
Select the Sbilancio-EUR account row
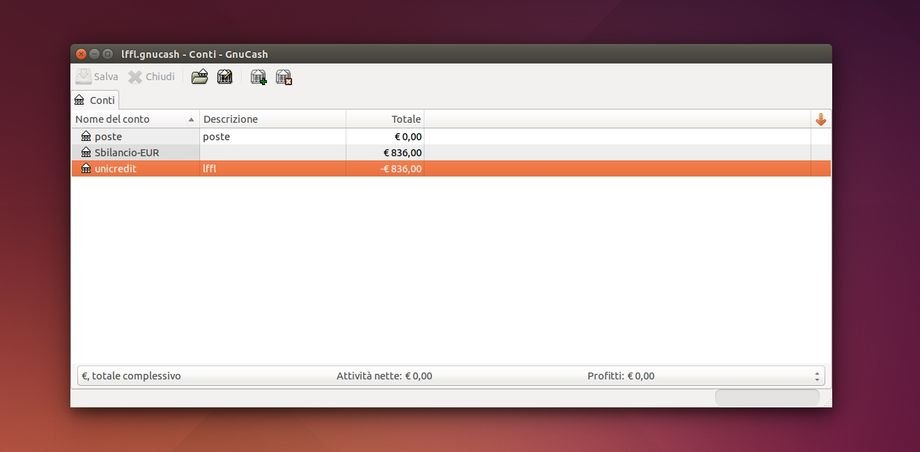[451, 153]
